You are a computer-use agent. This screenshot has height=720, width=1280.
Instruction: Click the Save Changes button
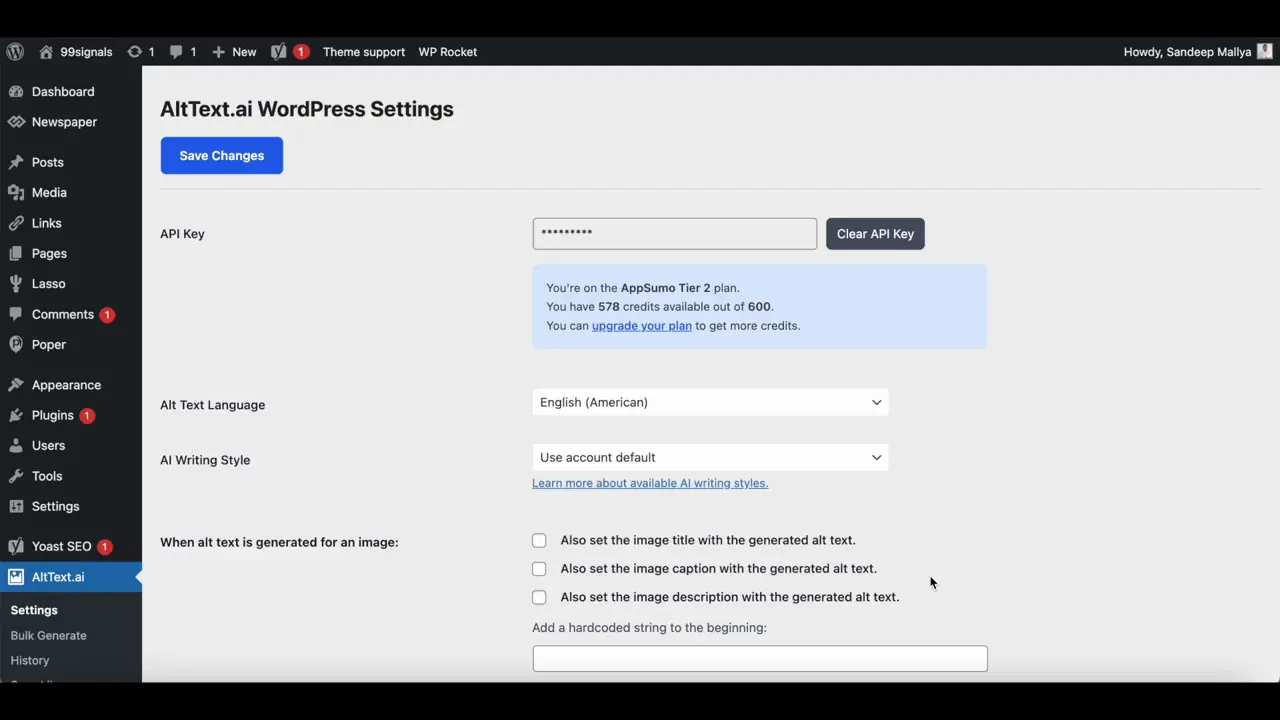coord(221,155)
